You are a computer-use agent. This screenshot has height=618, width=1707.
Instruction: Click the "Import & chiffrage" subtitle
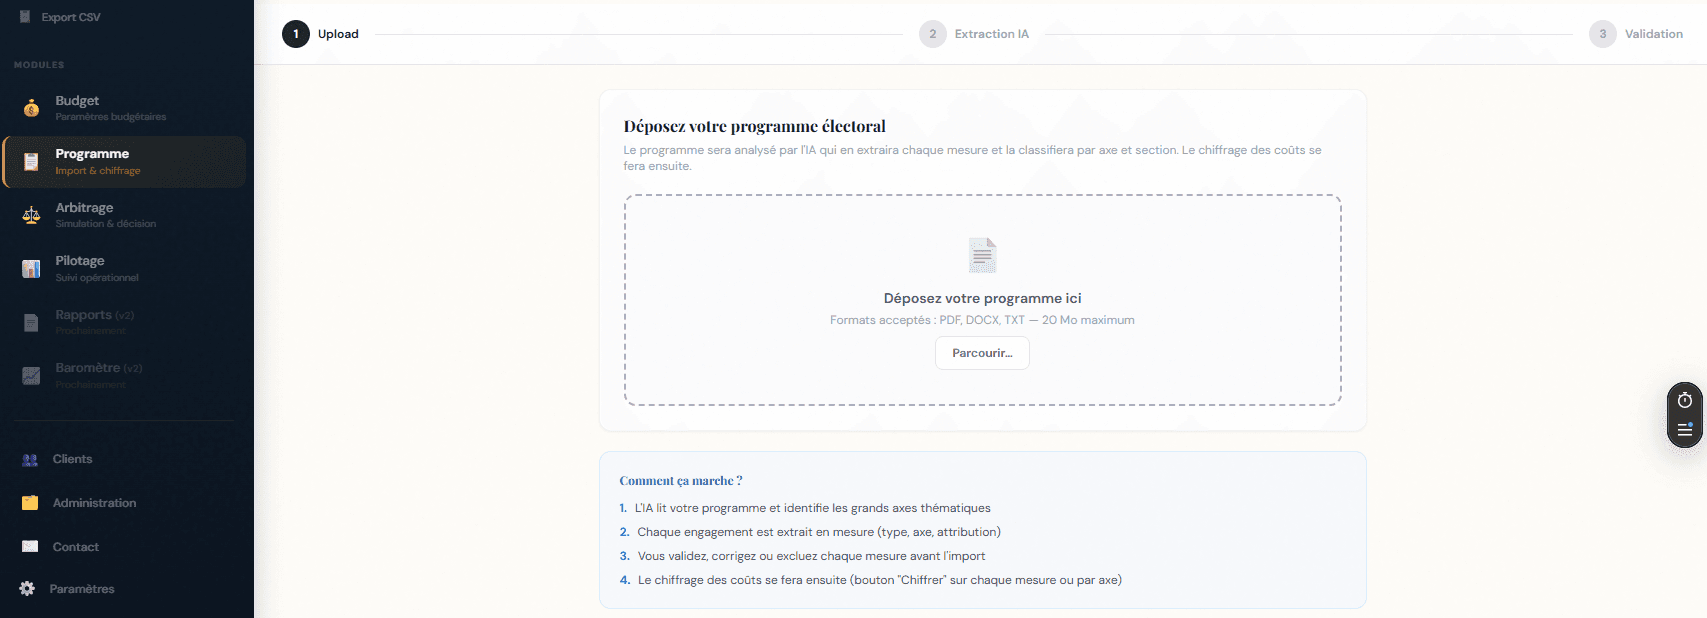(98, 171)
